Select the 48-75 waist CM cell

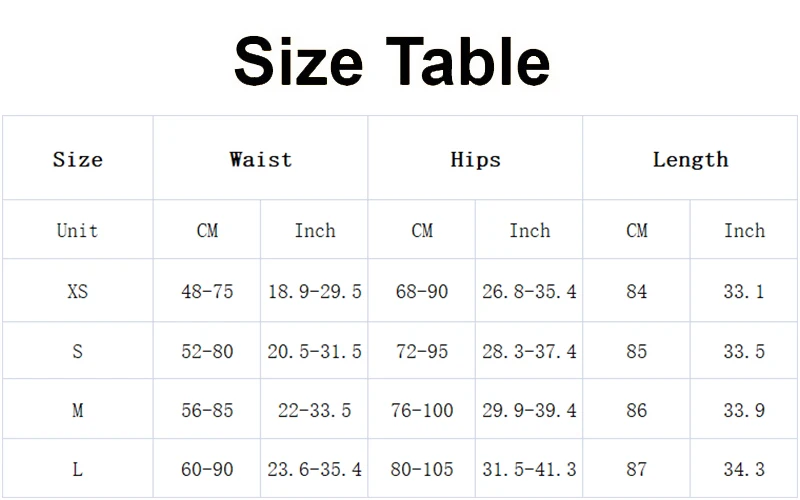click(x=207, y=291)
